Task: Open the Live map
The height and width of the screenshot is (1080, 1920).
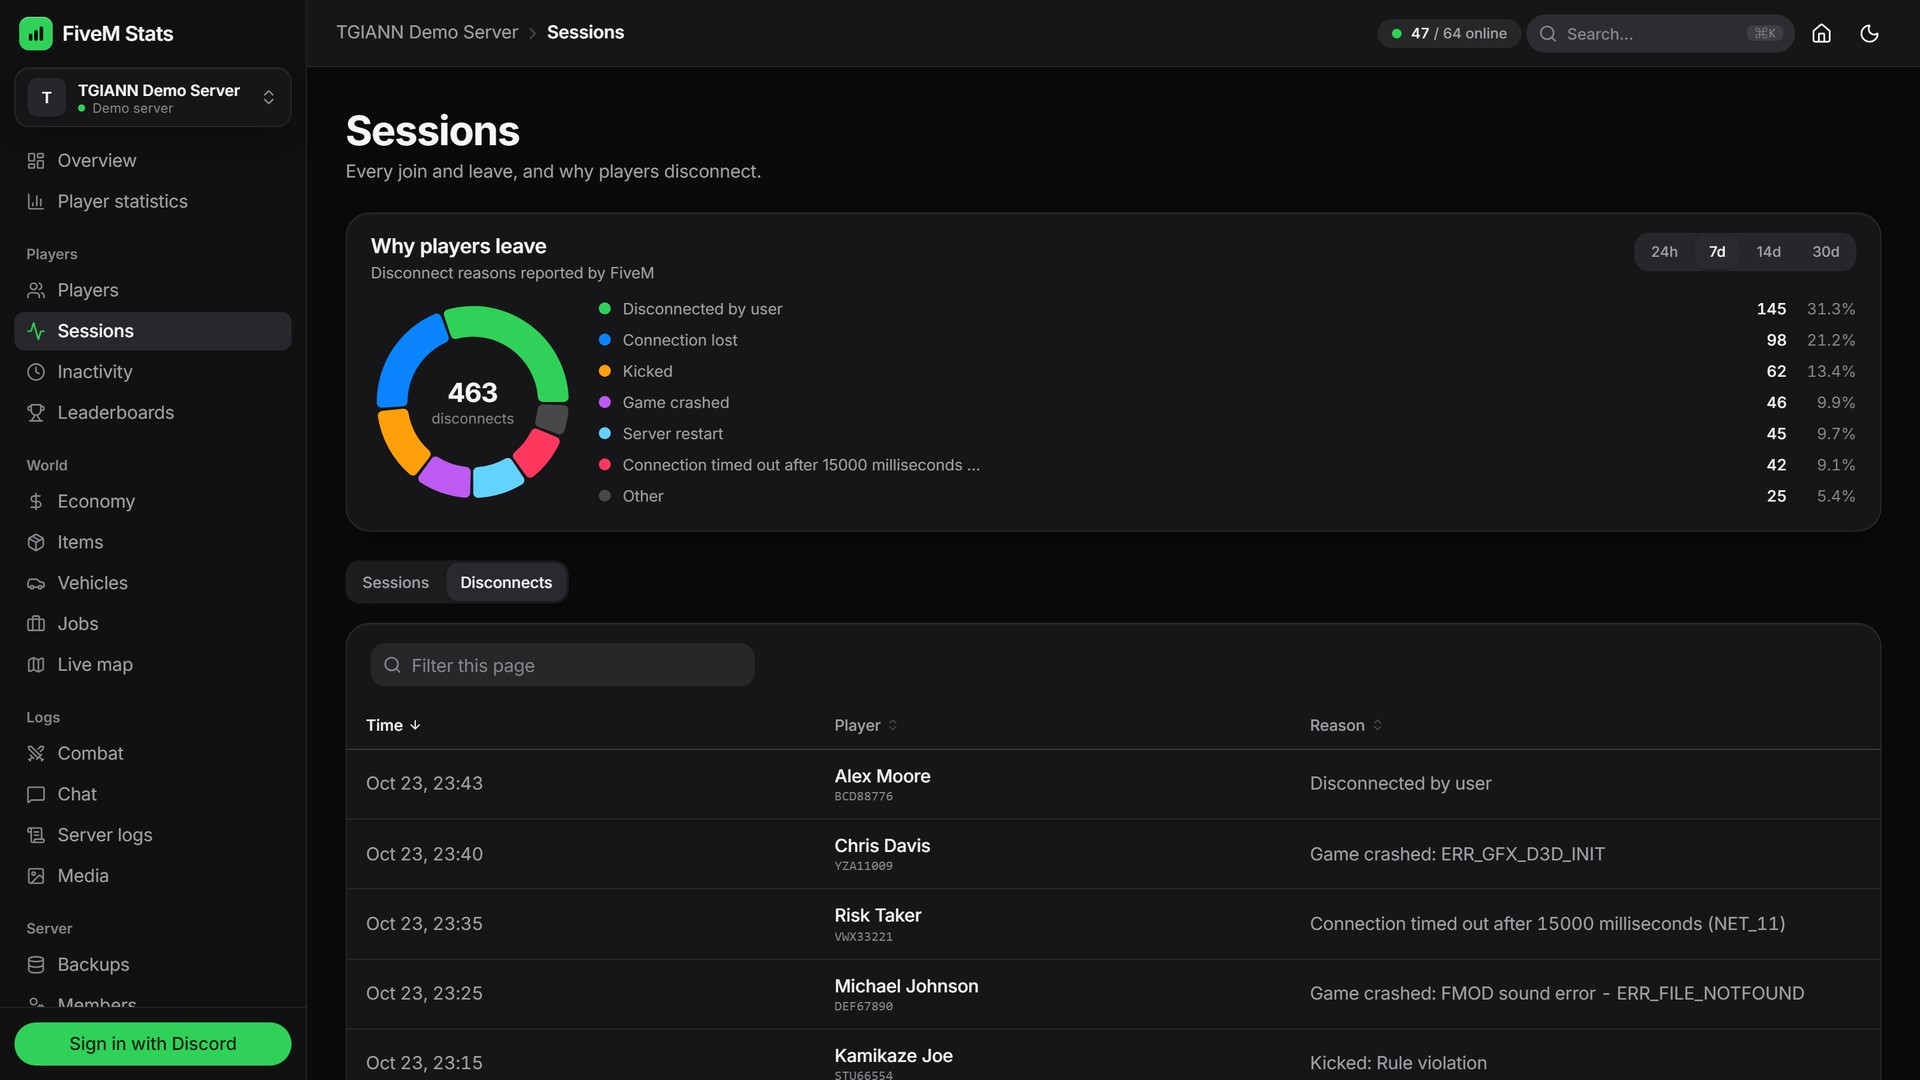Action: pyautogui.click(x=153, y=665)
